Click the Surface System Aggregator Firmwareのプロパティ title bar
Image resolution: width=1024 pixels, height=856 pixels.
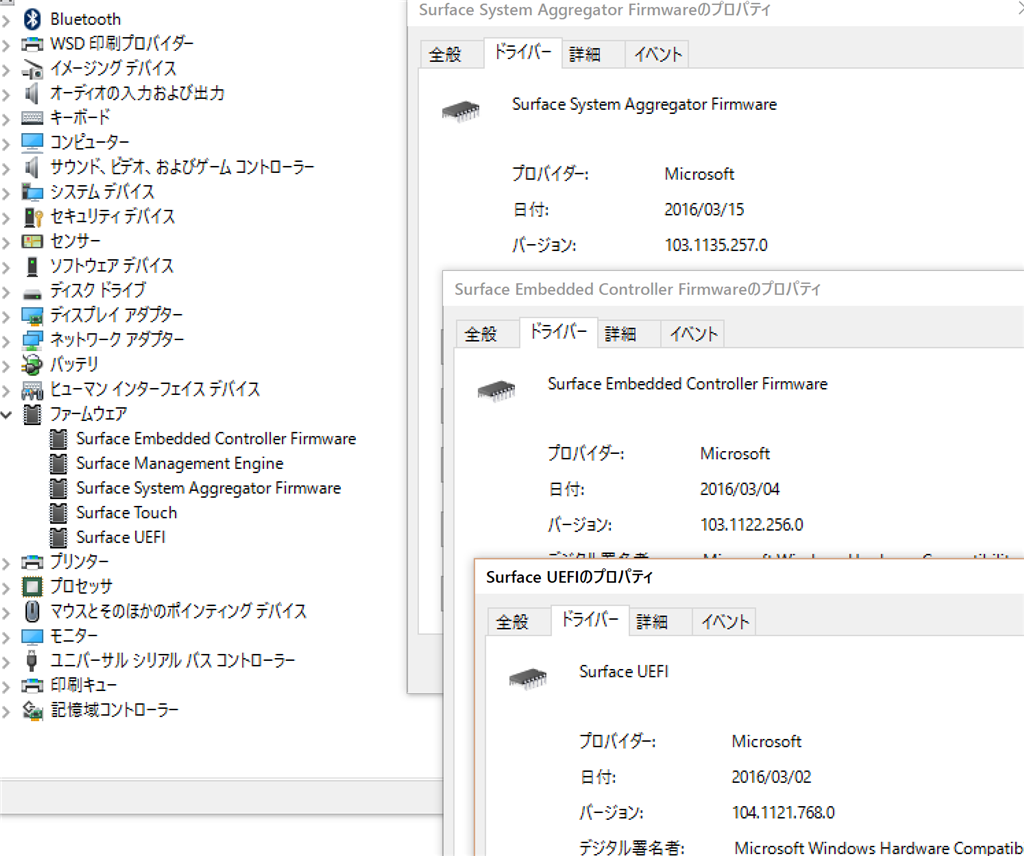[x=715, y=11]
